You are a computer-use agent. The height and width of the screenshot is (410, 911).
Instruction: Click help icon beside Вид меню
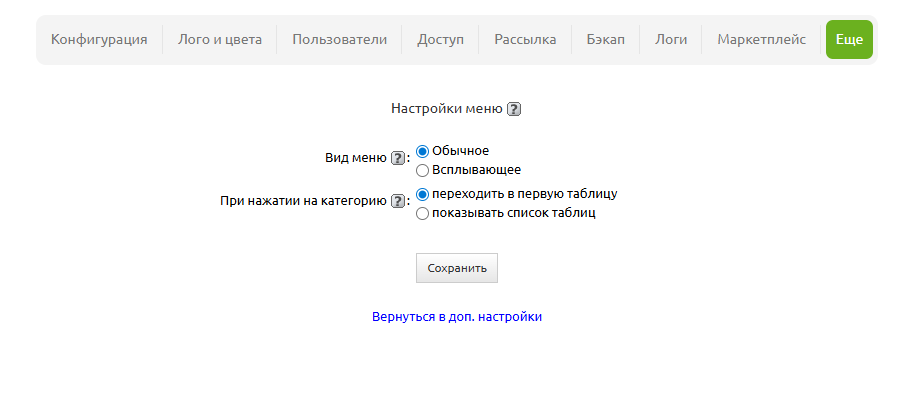pos(397,158)
